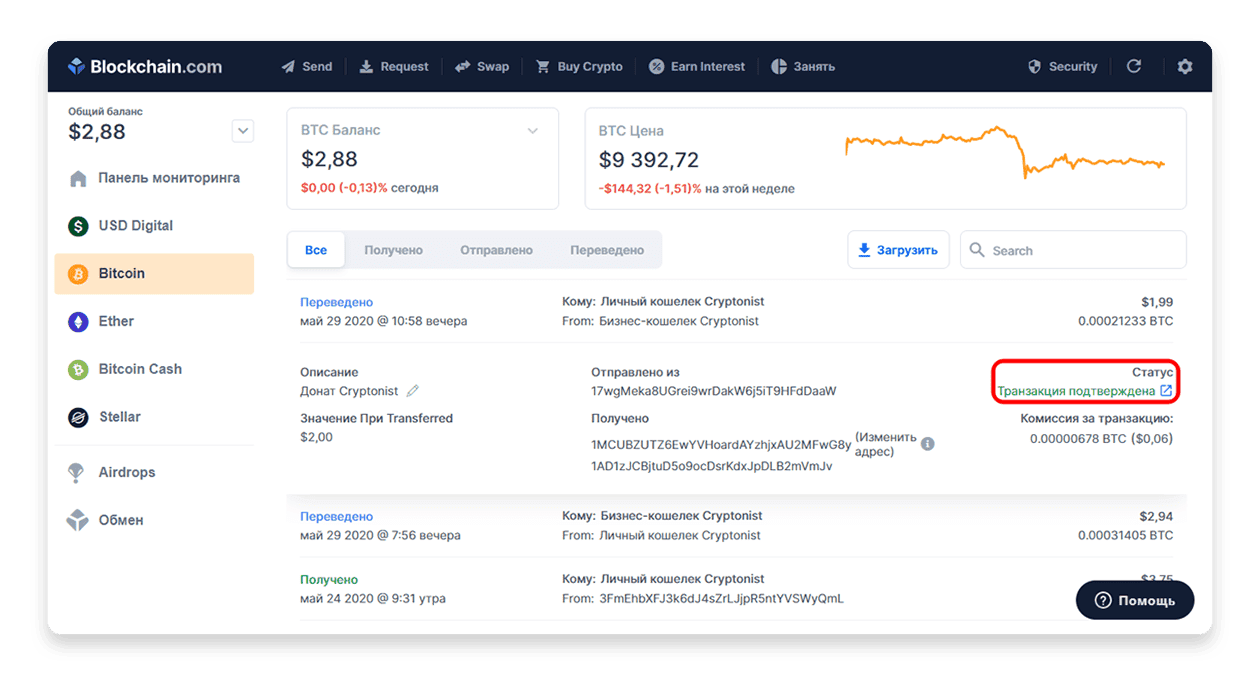Viewport: 1260px width, 675px height.
Task: Click the Обмен exchange icon
Action: (x=77, y=520)
